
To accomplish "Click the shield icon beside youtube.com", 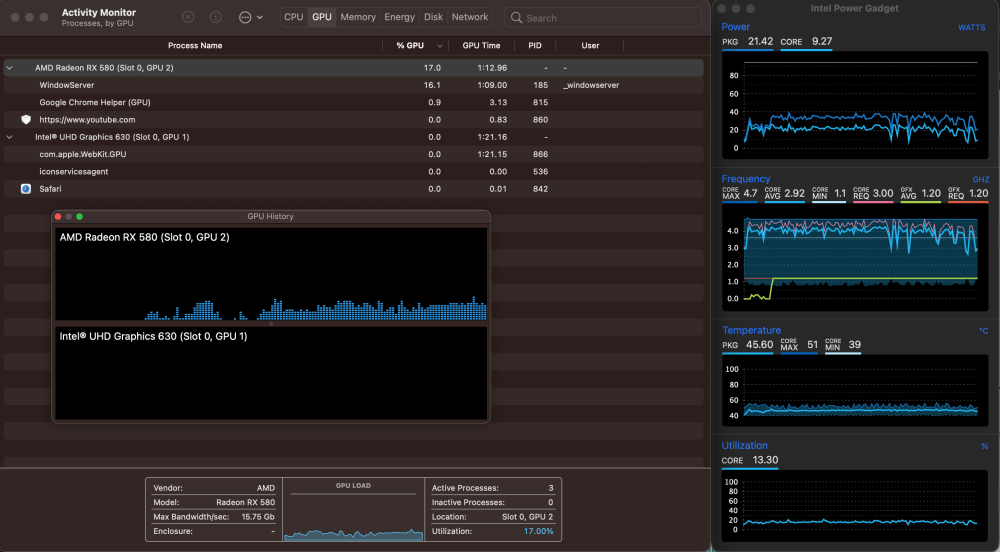I will pos(26,119).
